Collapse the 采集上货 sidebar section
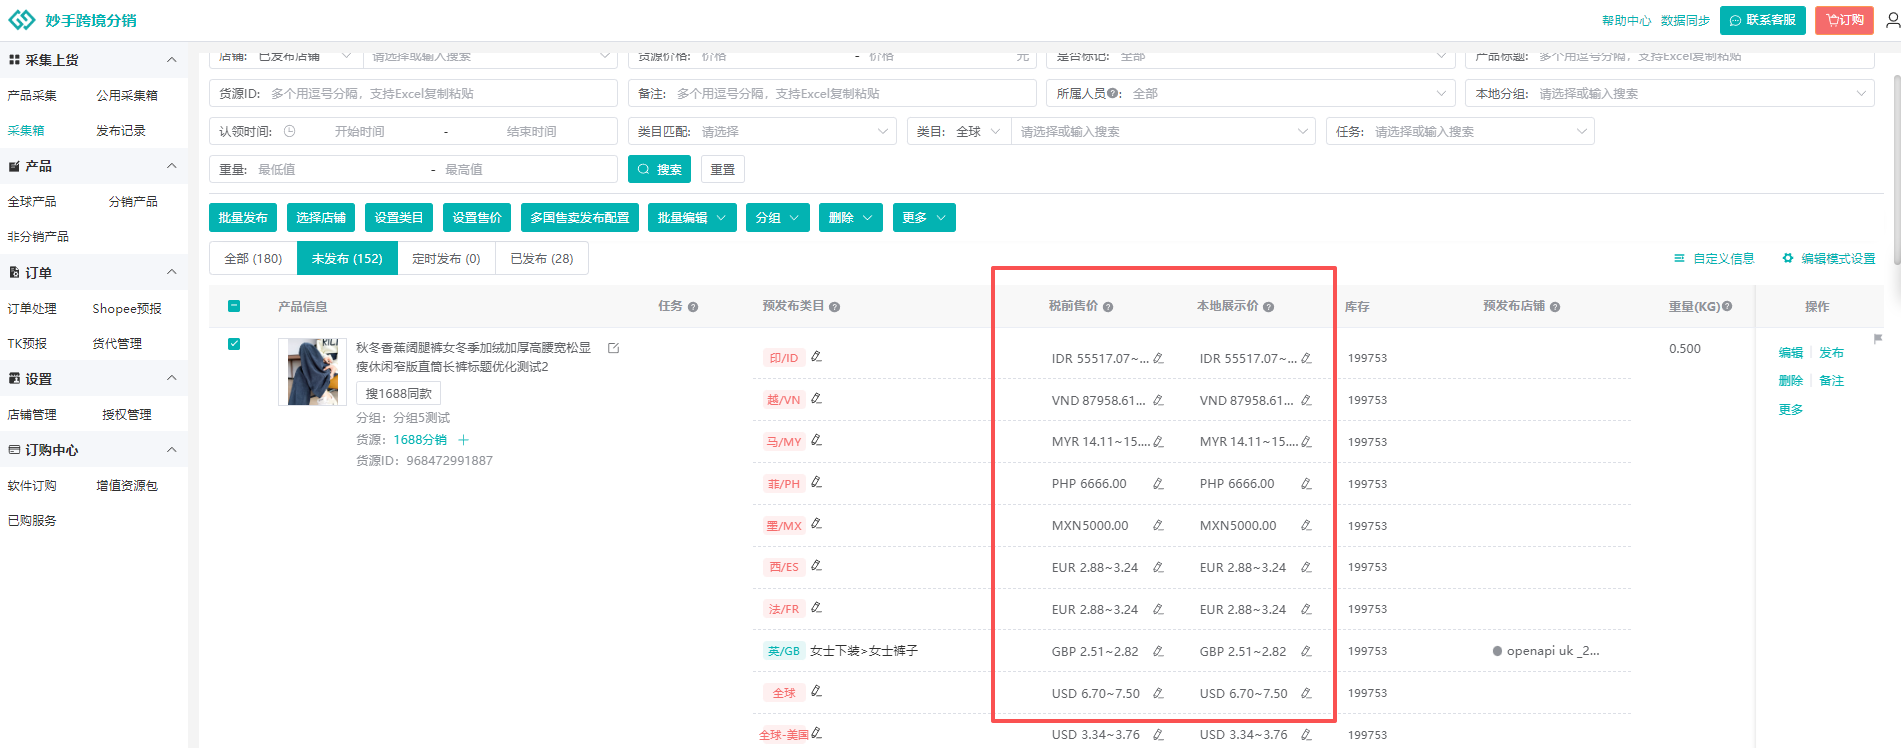This screenshot has width=1901, height=748. point(172,60)
